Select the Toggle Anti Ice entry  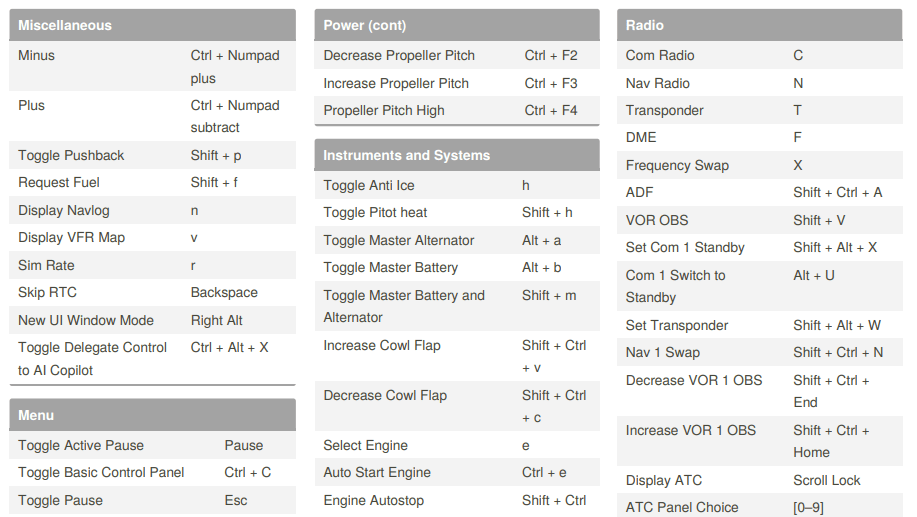pyautogui.click(x=369, y=185)
